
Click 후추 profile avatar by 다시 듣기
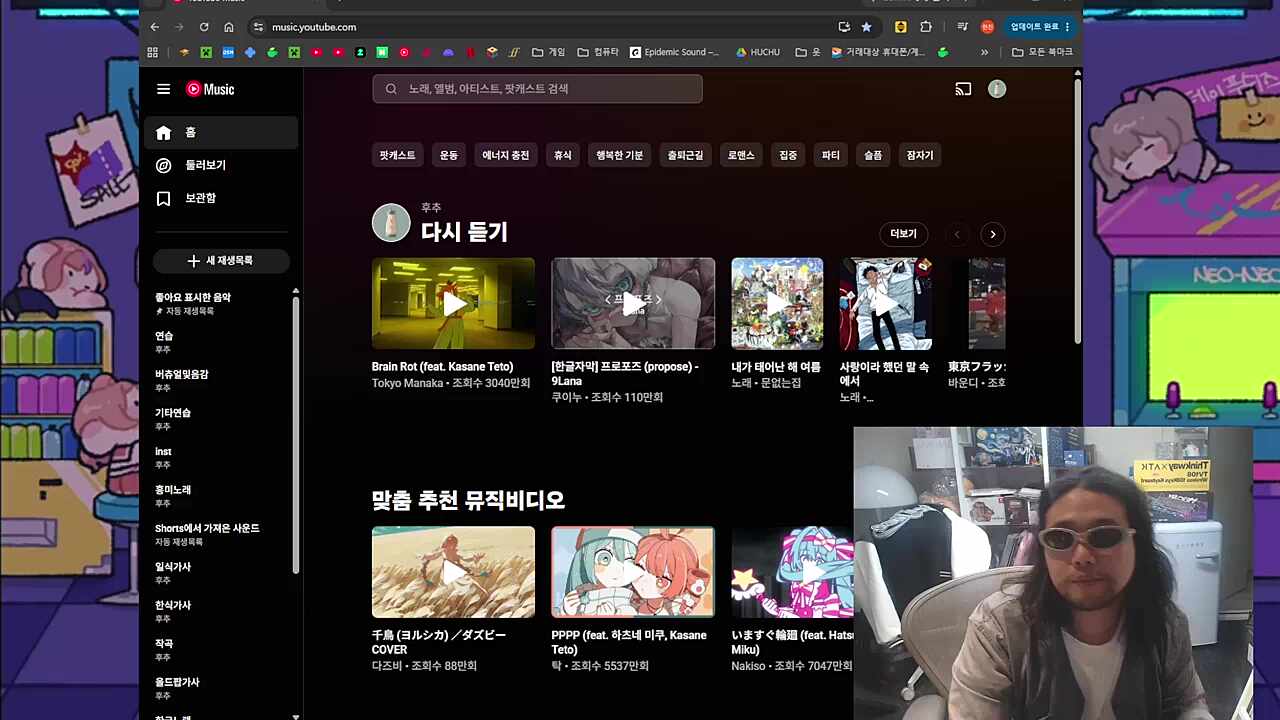pos(391,223)
